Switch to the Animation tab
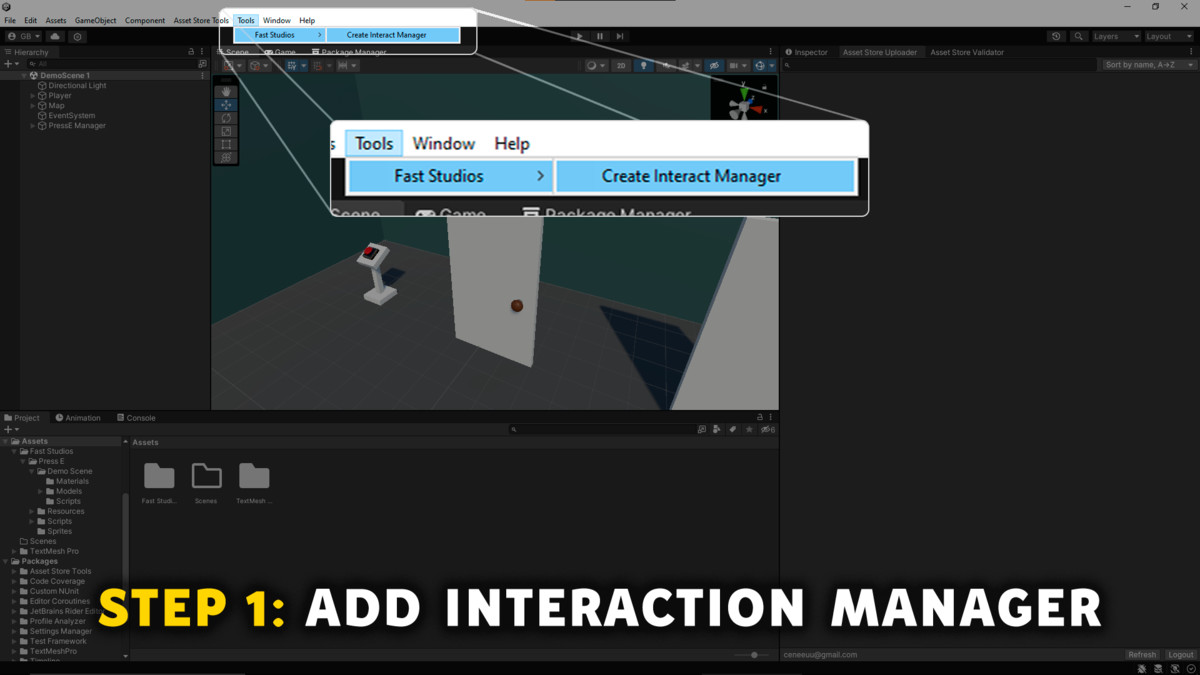Viewport: 1200px width, 675px height. point(78,418)
